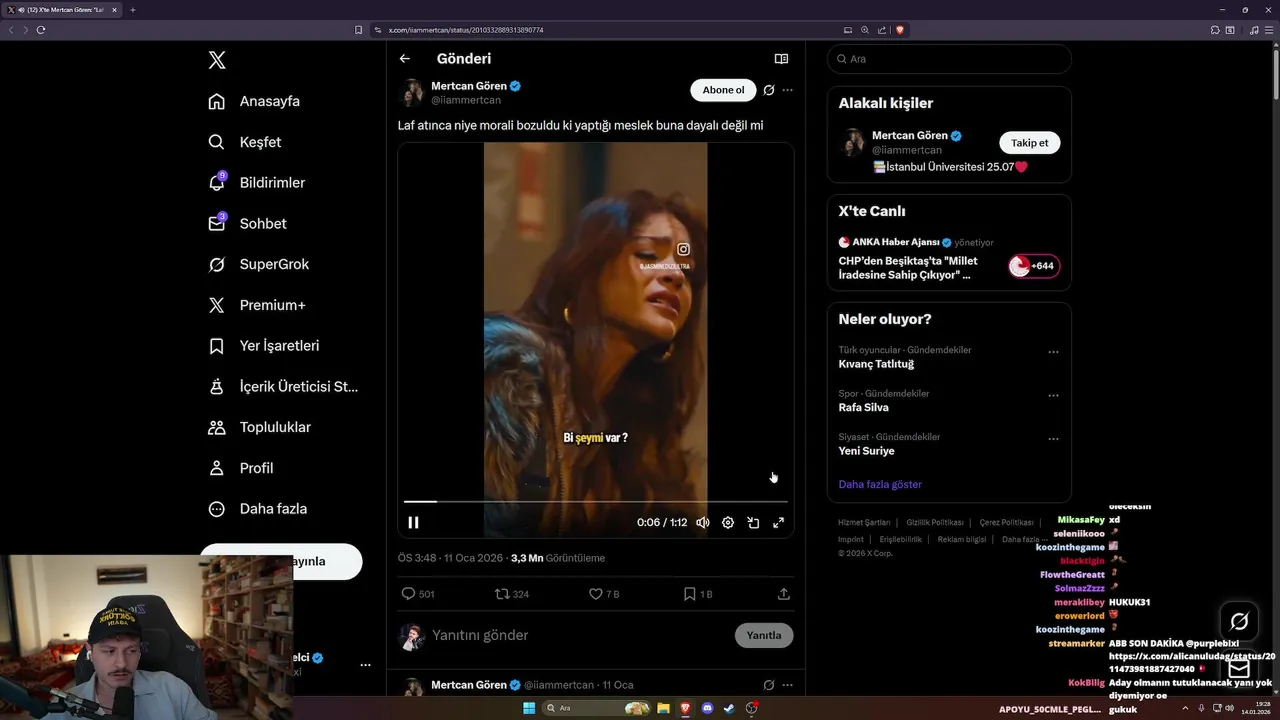The height and width of the screenshot is (720, 1280).
Task: Pause the video
Action: [x=413, y=522]
